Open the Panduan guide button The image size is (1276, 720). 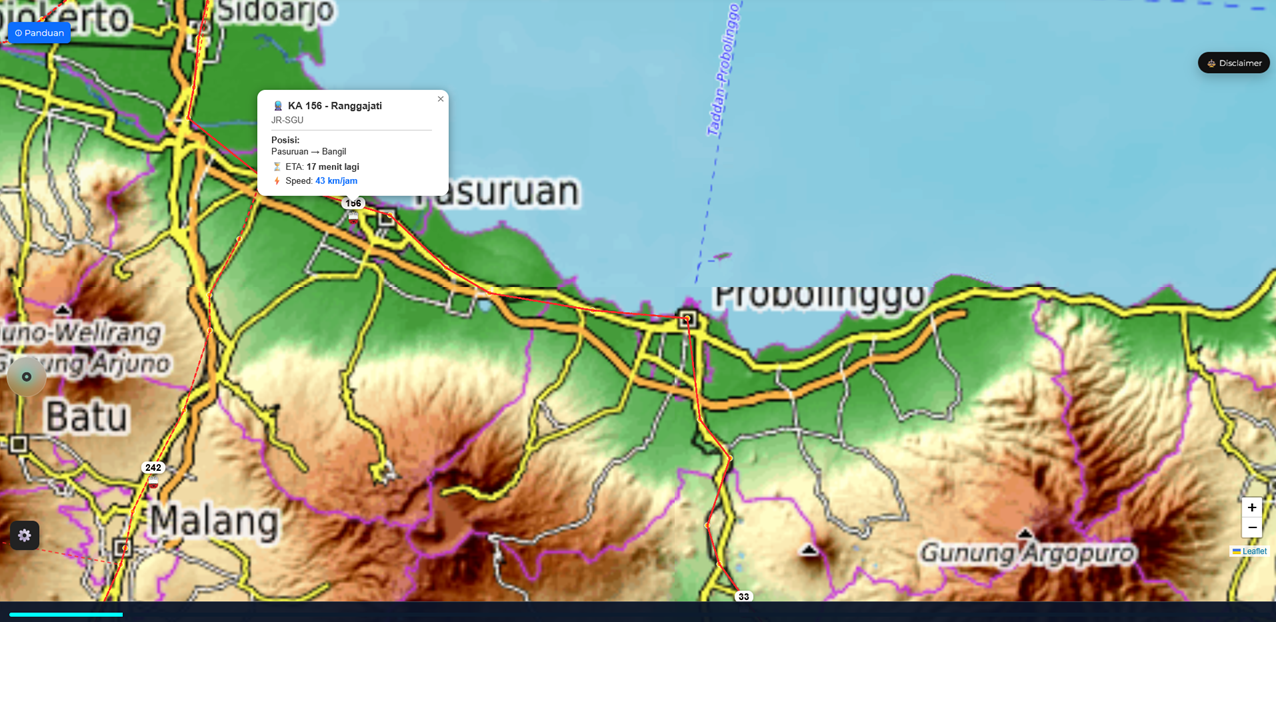pyautogui.click(x=39, y=32)
